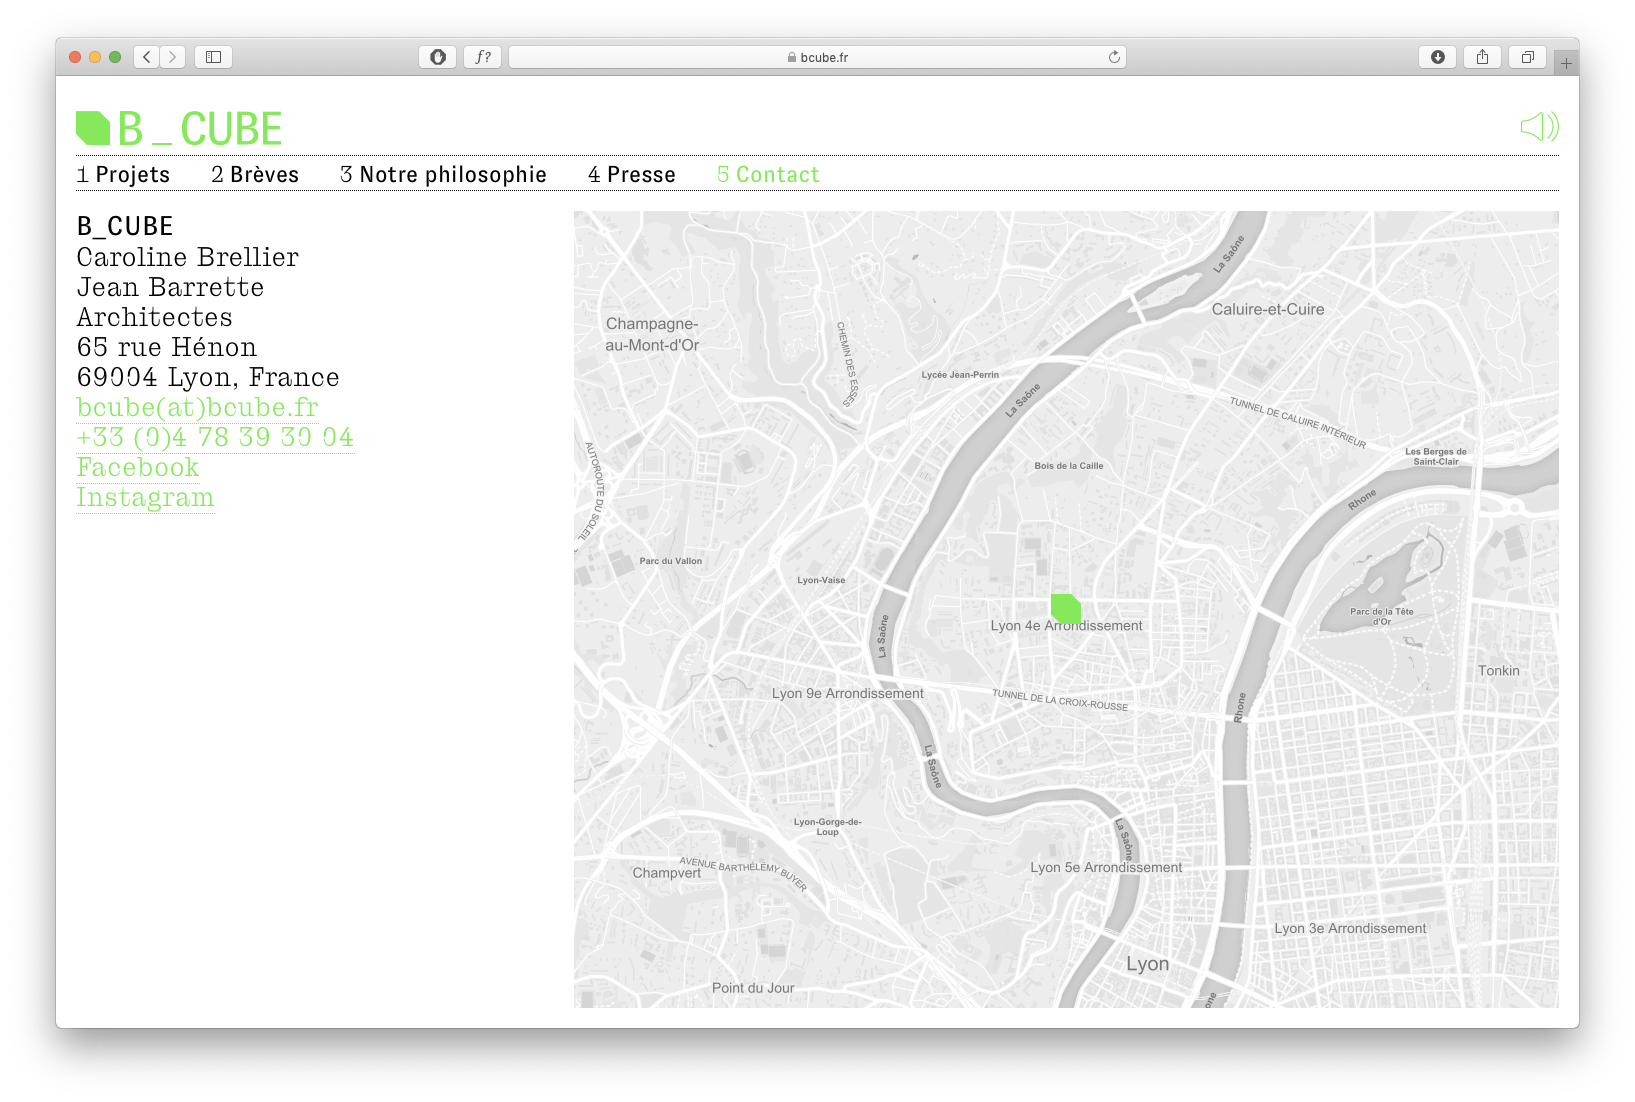Reload the page with the refresh icon
1635x1102 pixels.
[1114, 57]
